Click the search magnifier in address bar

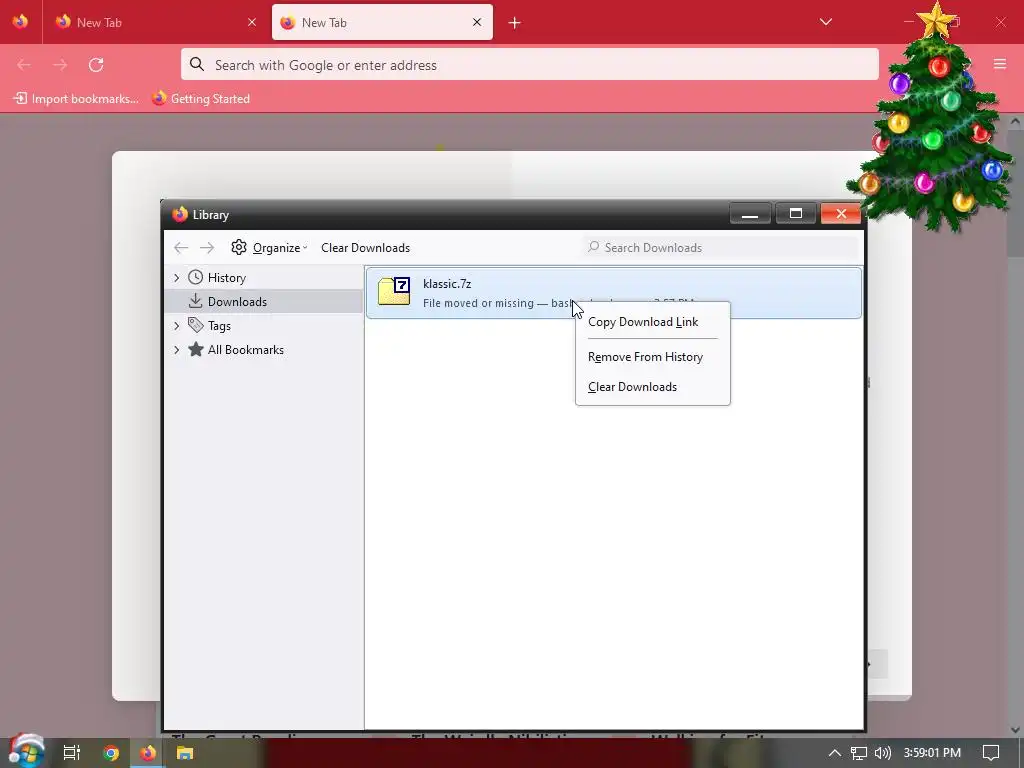(197, 64)
